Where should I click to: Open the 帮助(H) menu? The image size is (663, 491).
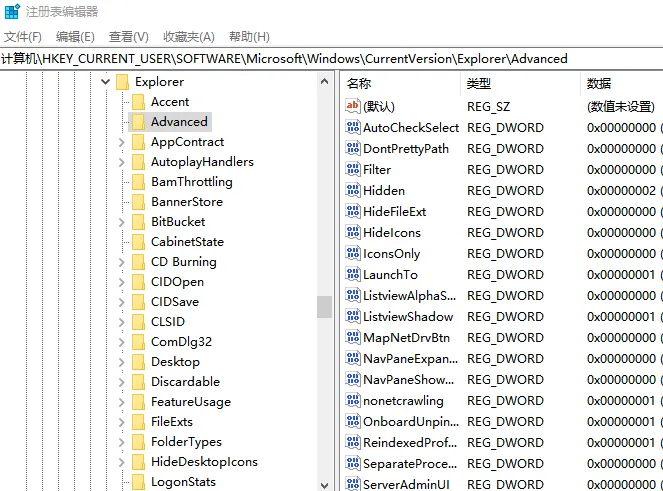pyautogui.click(x=249, y=37)
